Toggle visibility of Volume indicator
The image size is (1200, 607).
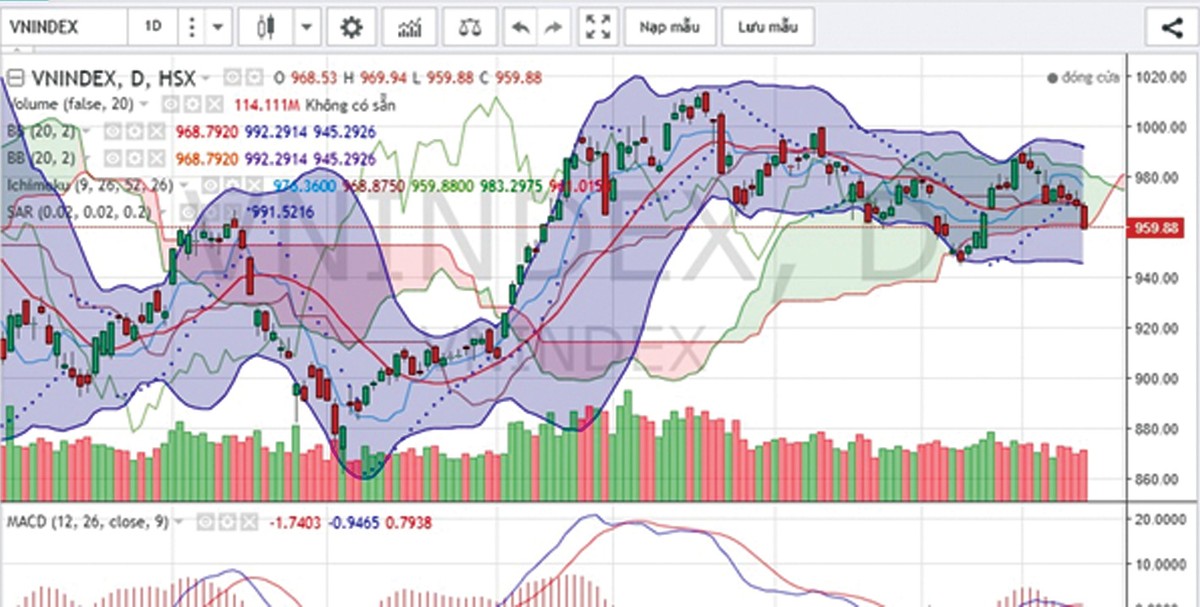[172, 104]
